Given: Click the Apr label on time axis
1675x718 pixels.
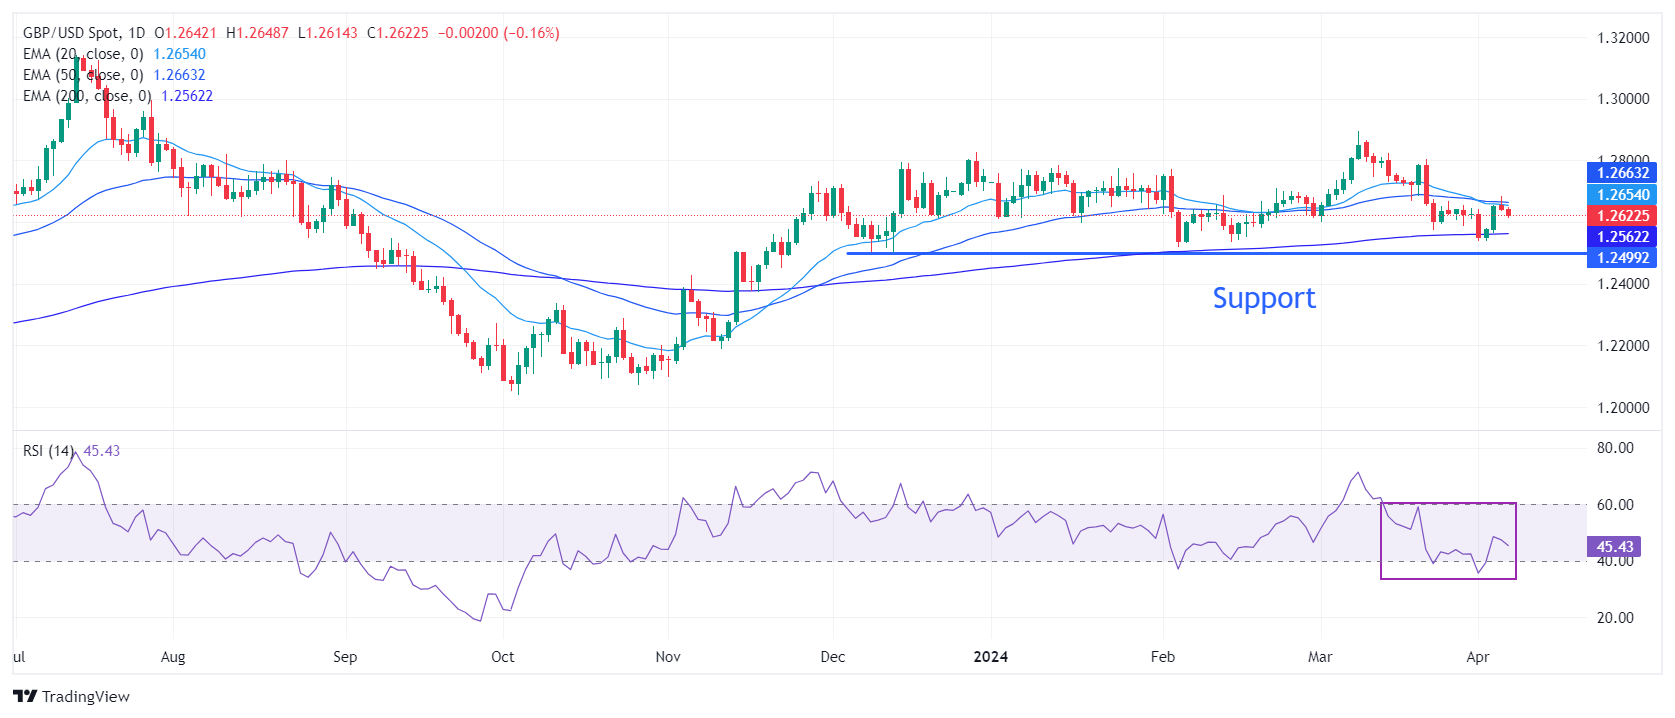Looking at the screenshot, I should click(x=1477, y=657).
